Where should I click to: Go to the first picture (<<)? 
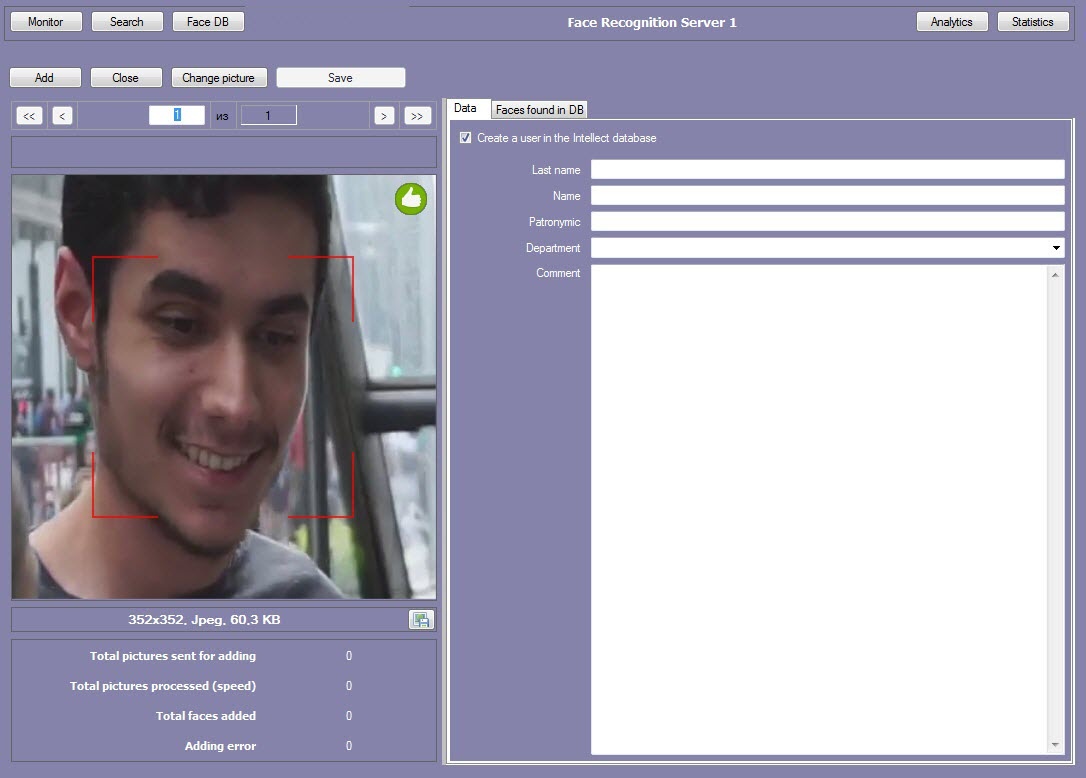[30, 116]
